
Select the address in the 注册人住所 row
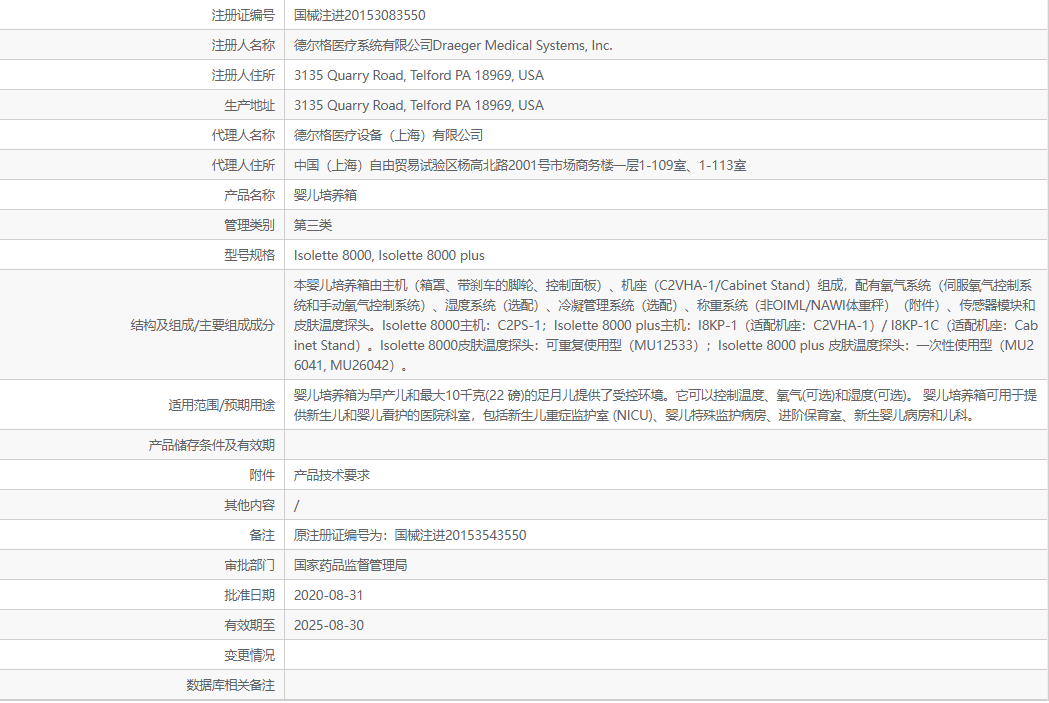(419, 76)
